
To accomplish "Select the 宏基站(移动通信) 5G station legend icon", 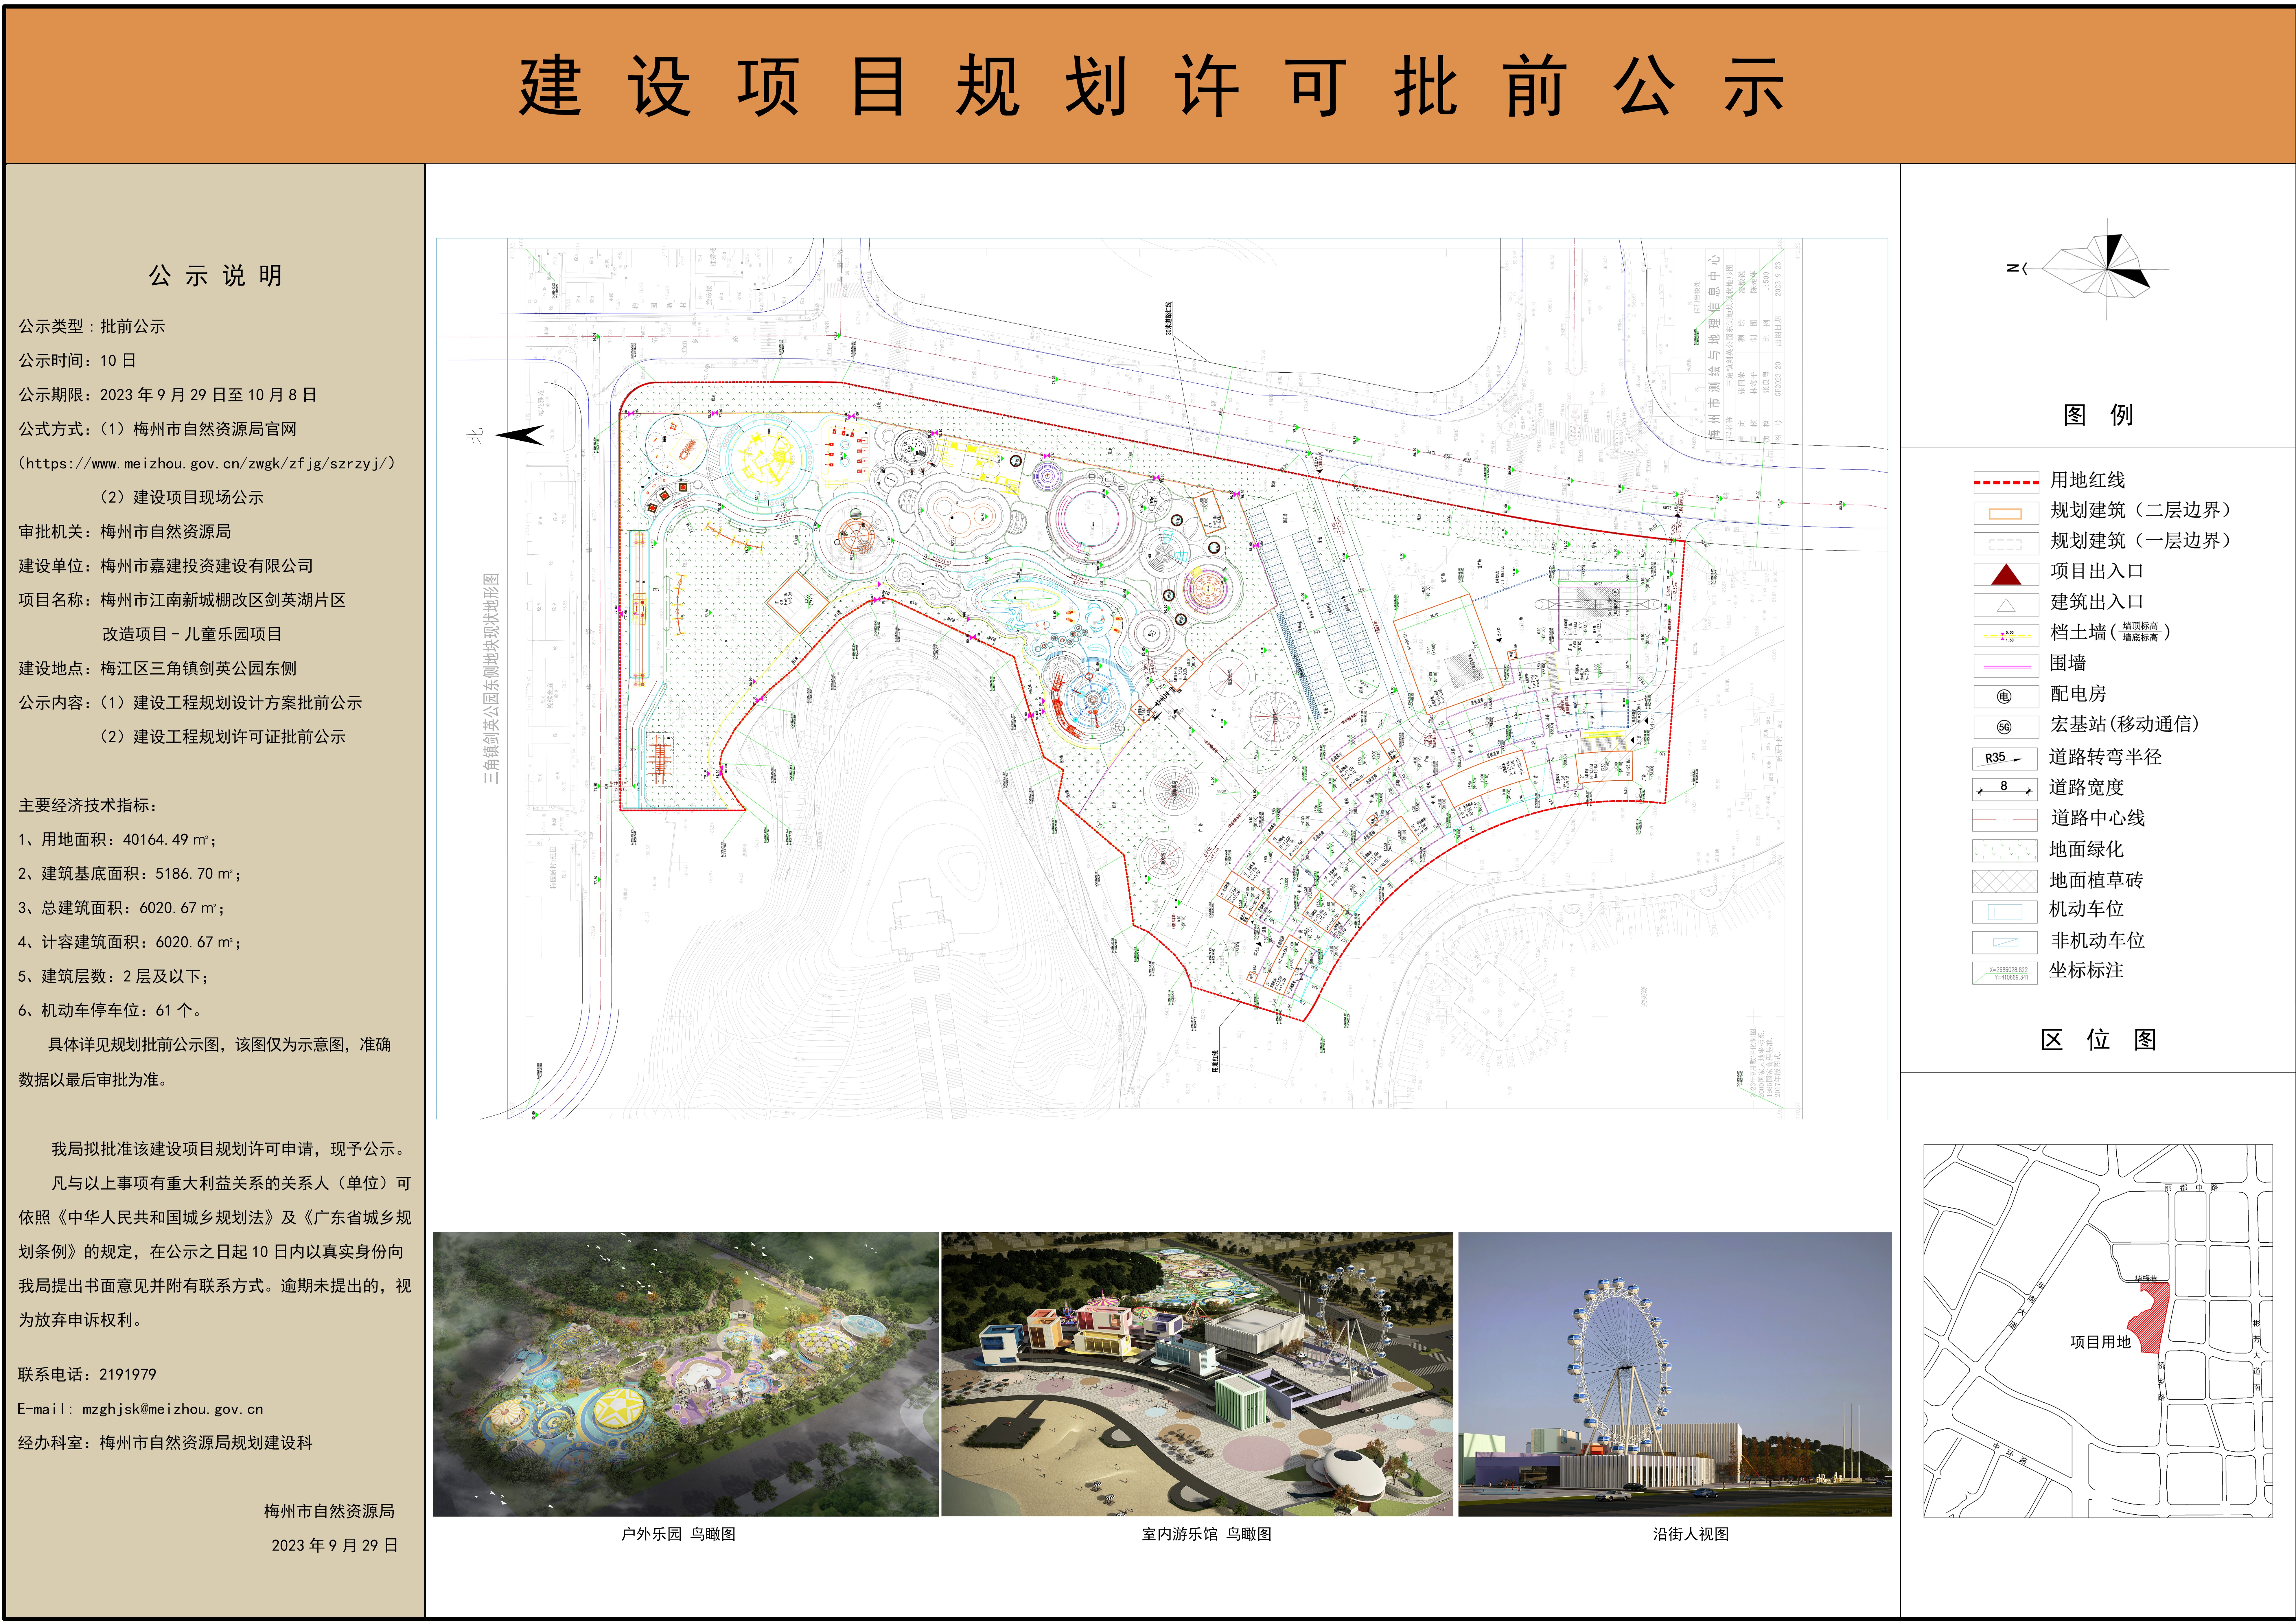I will (x=2004, y=727).
